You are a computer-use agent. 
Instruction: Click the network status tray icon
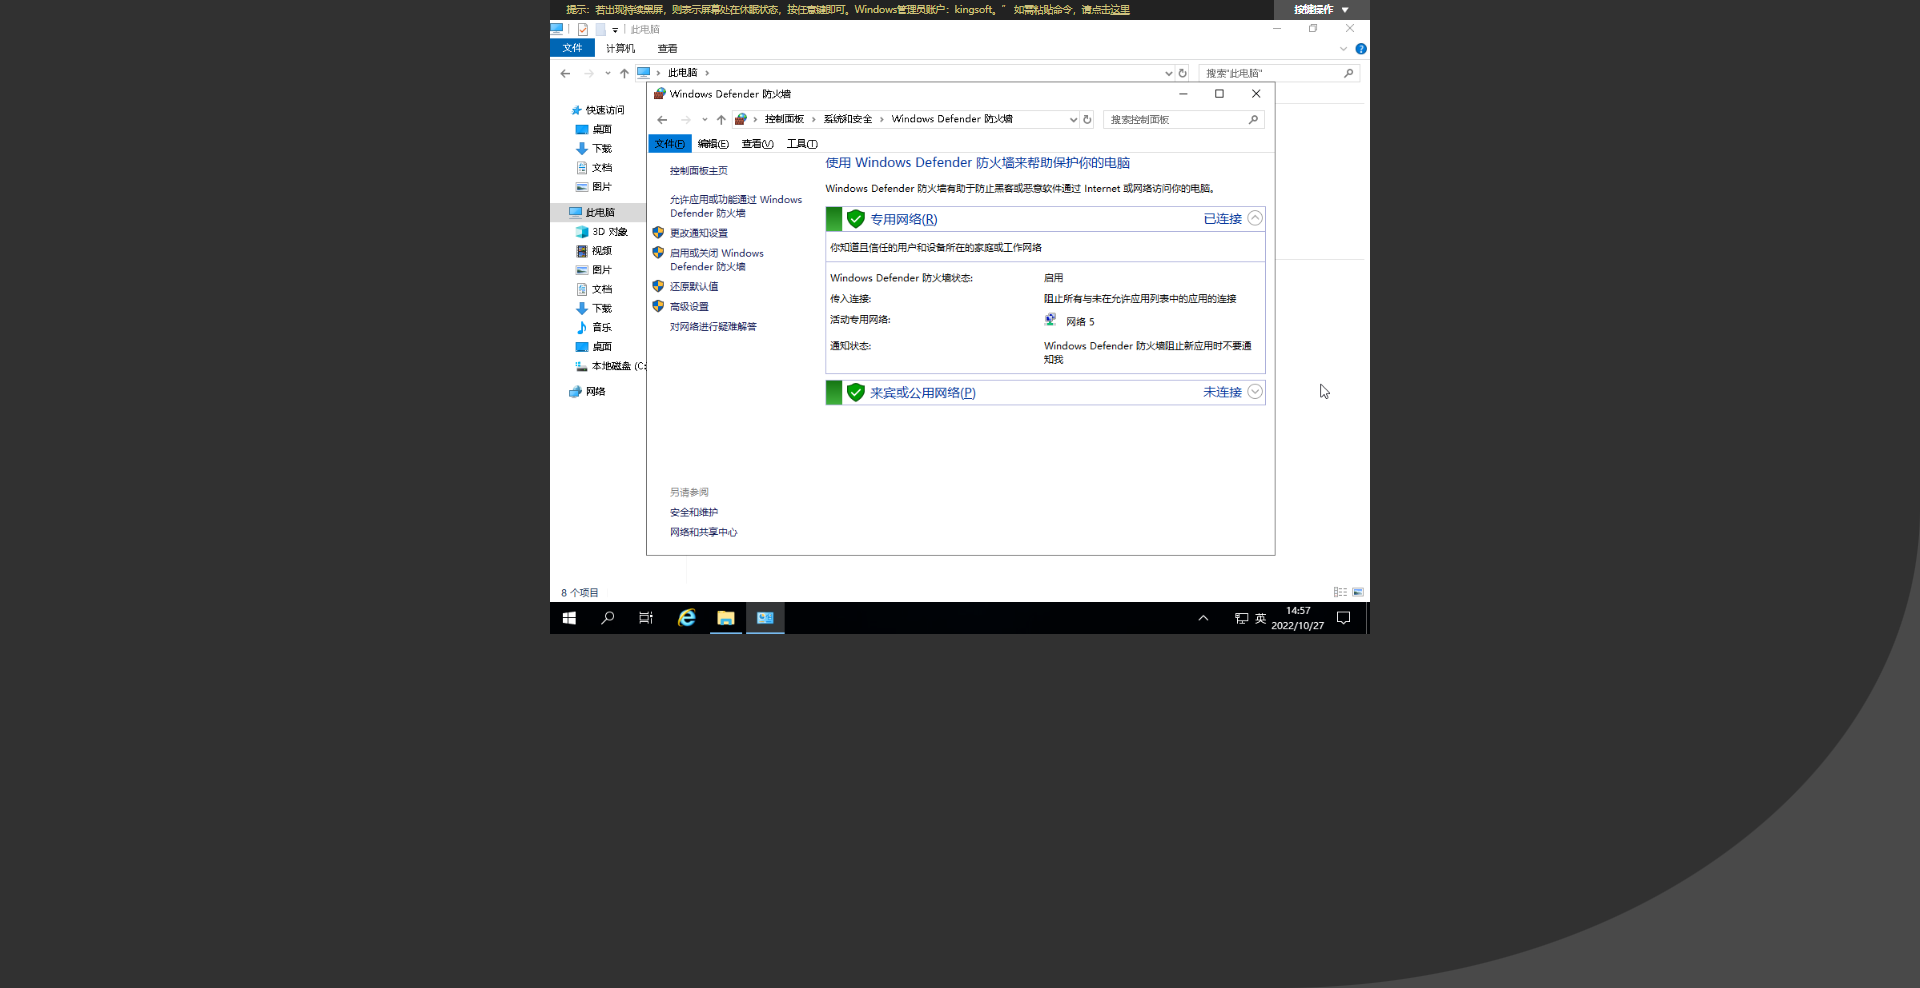1241,618
